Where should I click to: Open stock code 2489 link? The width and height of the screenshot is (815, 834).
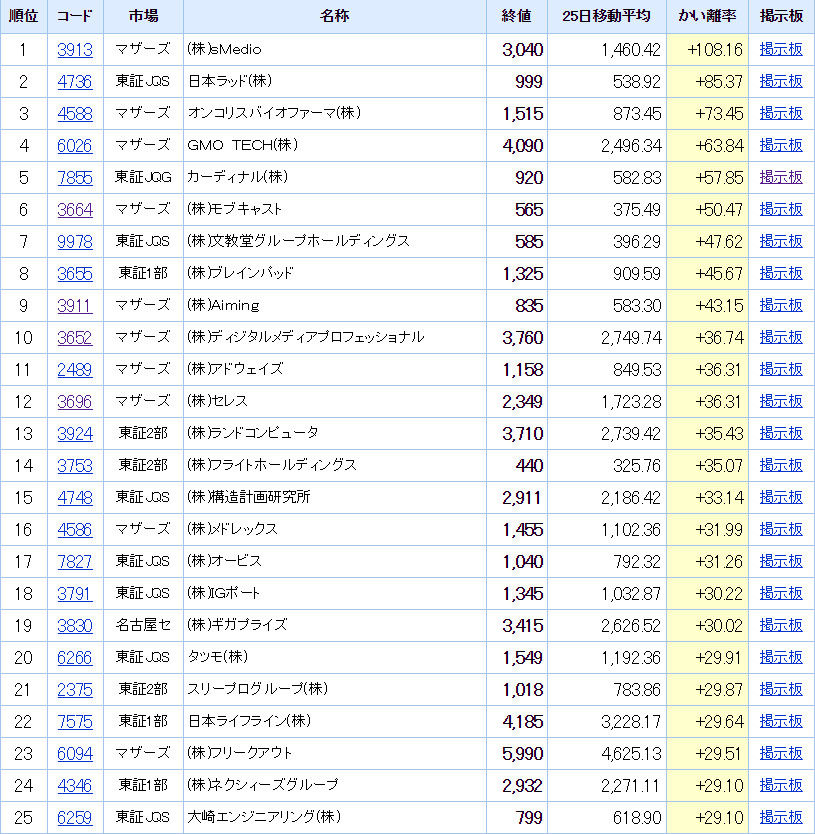(75, 369)
